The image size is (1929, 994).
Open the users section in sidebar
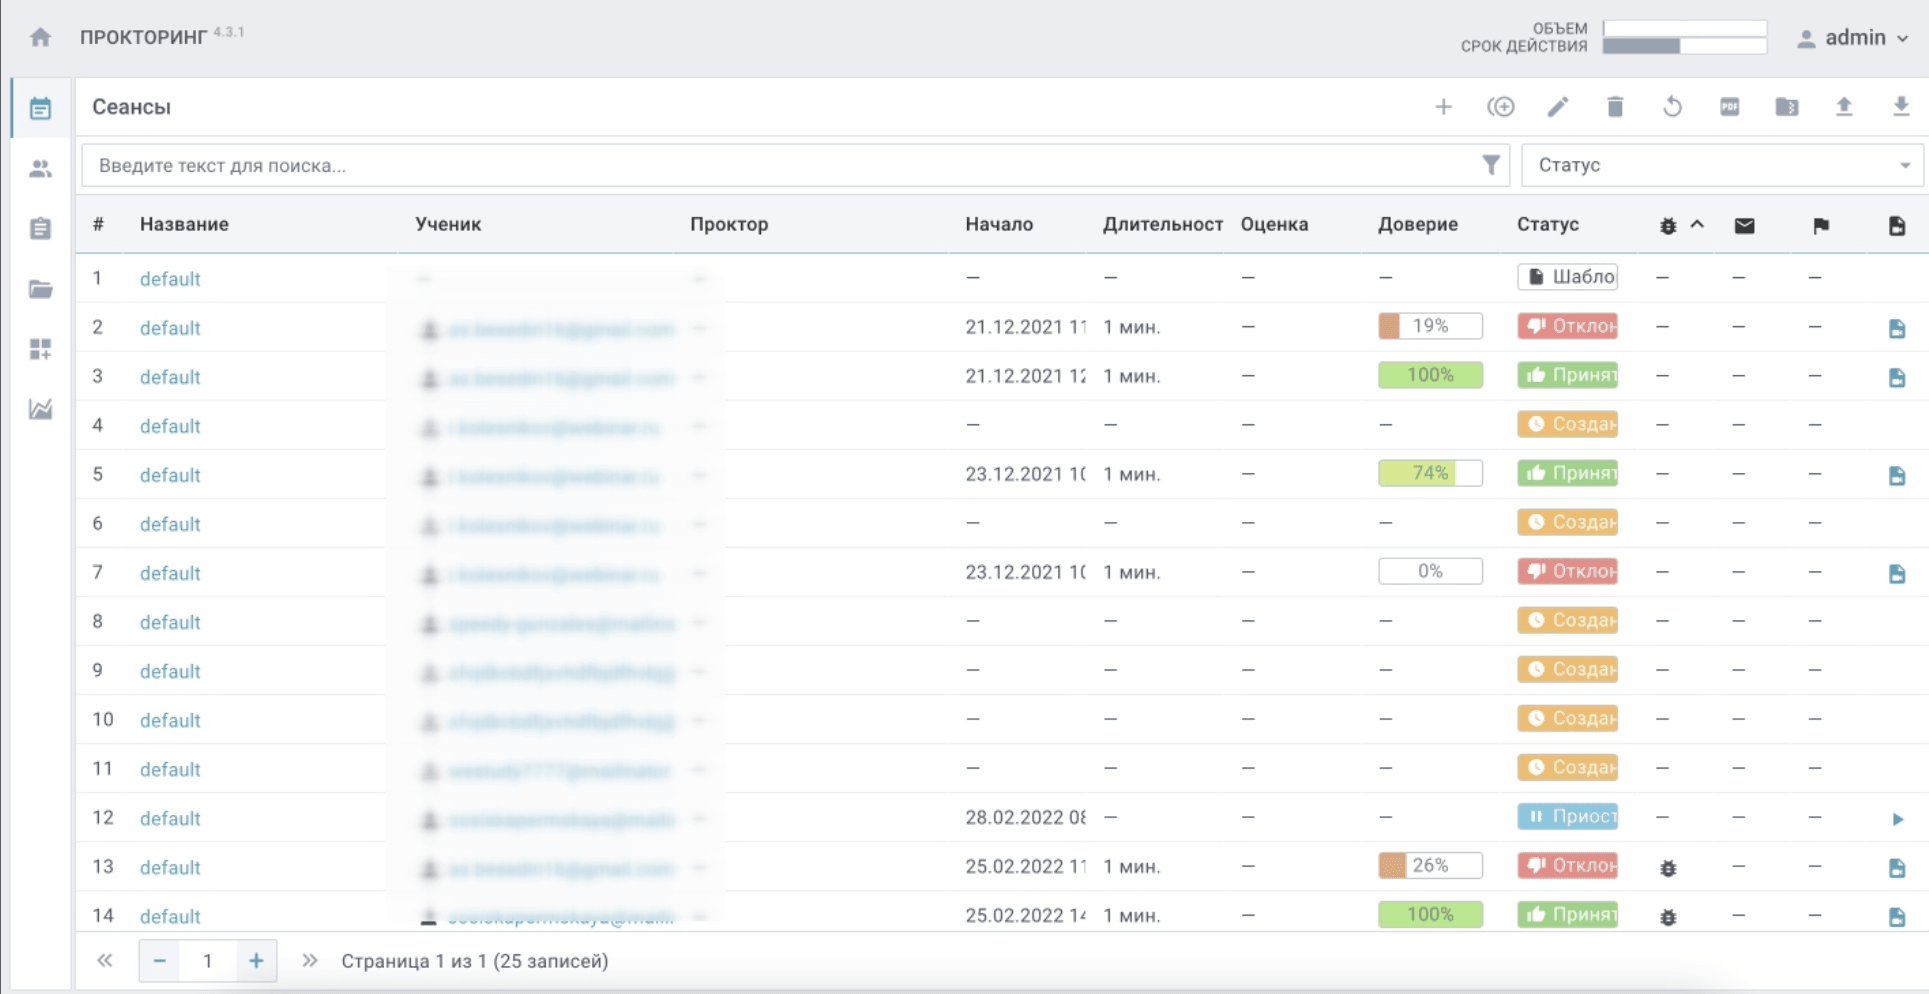tap(40, 169)
